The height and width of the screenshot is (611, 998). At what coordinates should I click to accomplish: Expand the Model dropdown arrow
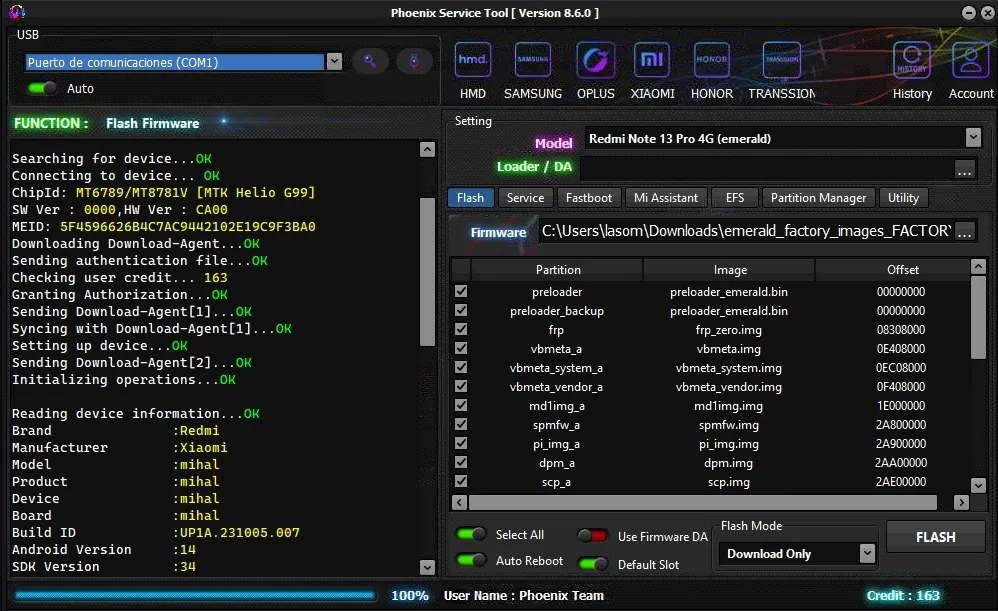[973, 137]
